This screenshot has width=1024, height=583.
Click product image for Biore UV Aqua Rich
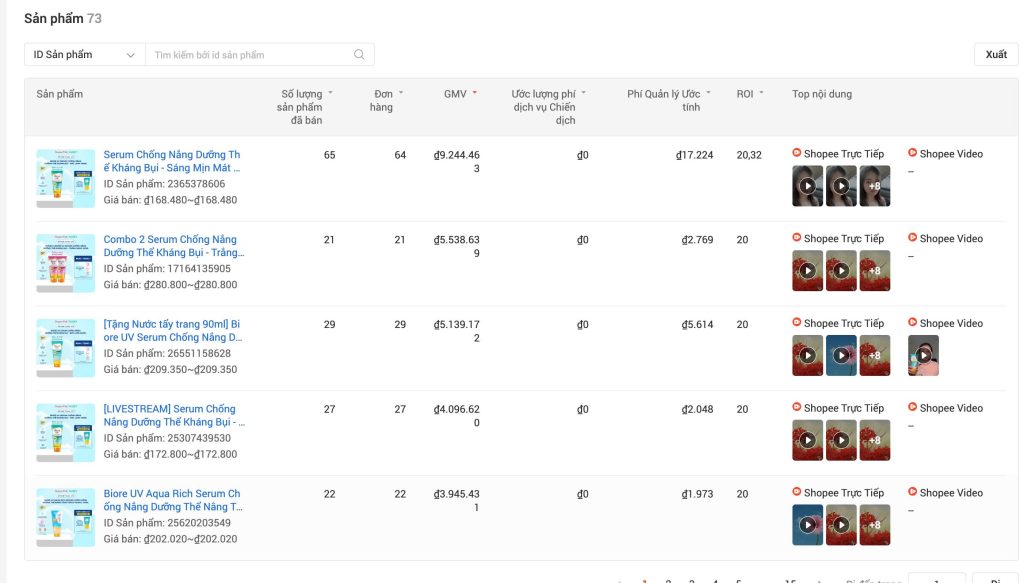(x=65, y=518)
